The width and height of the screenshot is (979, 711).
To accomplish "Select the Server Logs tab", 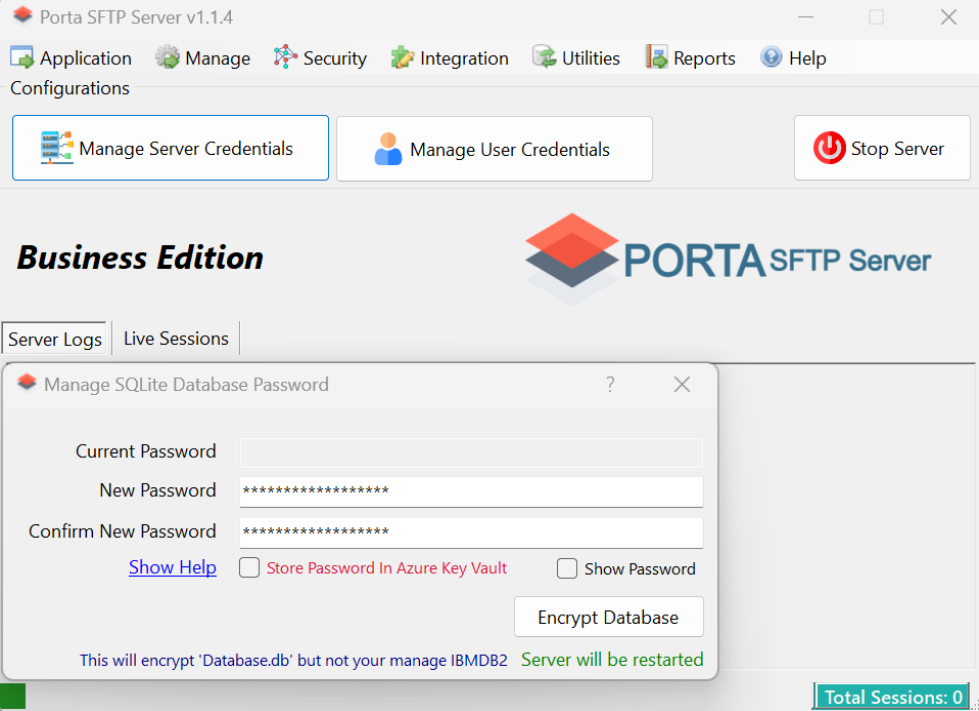I will pyautogui.click(x=53, y=338).
